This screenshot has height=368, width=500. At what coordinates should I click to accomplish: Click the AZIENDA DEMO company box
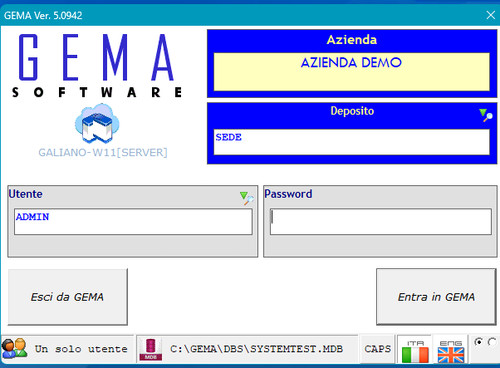pyautogui.click(x=352, y=72)
